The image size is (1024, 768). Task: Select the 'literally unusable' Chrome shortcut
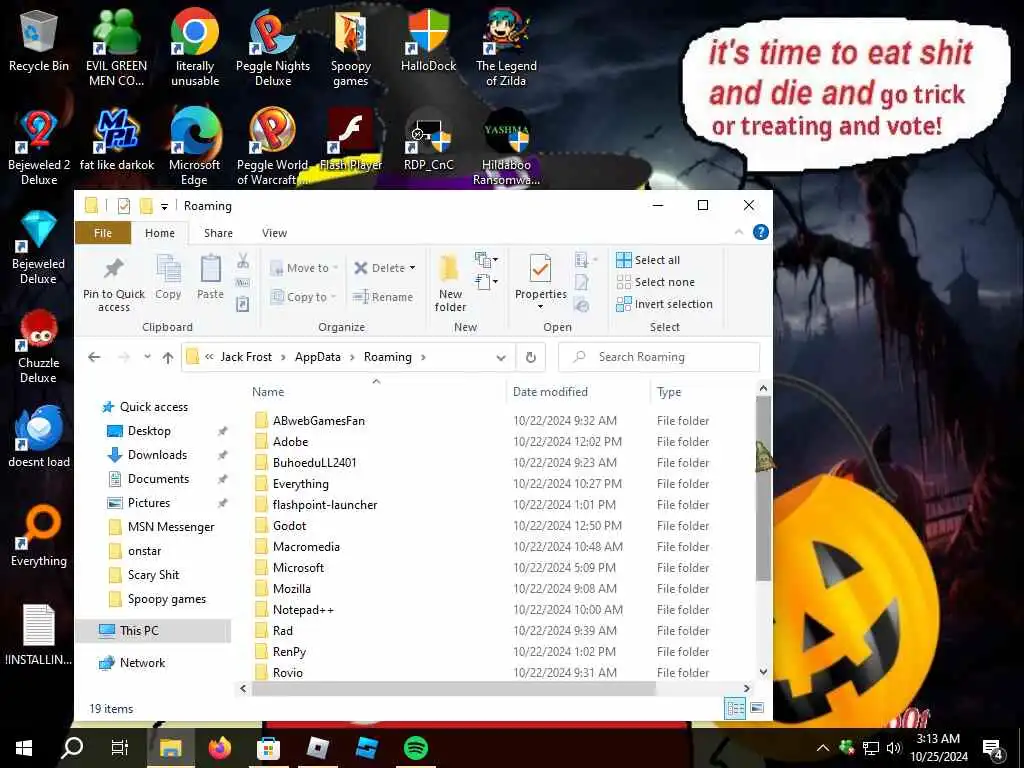tap(195, 47)
